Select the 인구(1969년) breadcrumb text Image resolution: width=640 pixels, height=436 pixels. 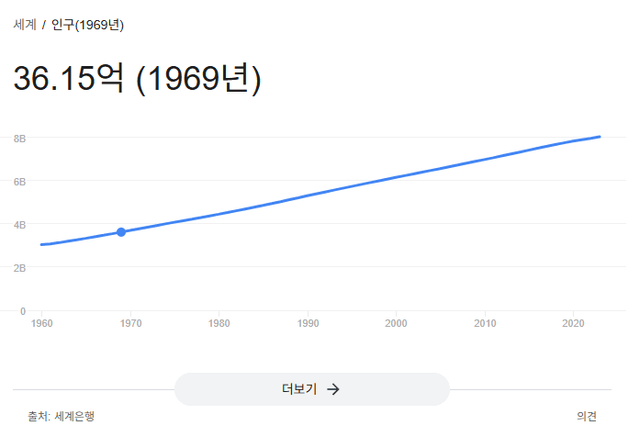88,23
